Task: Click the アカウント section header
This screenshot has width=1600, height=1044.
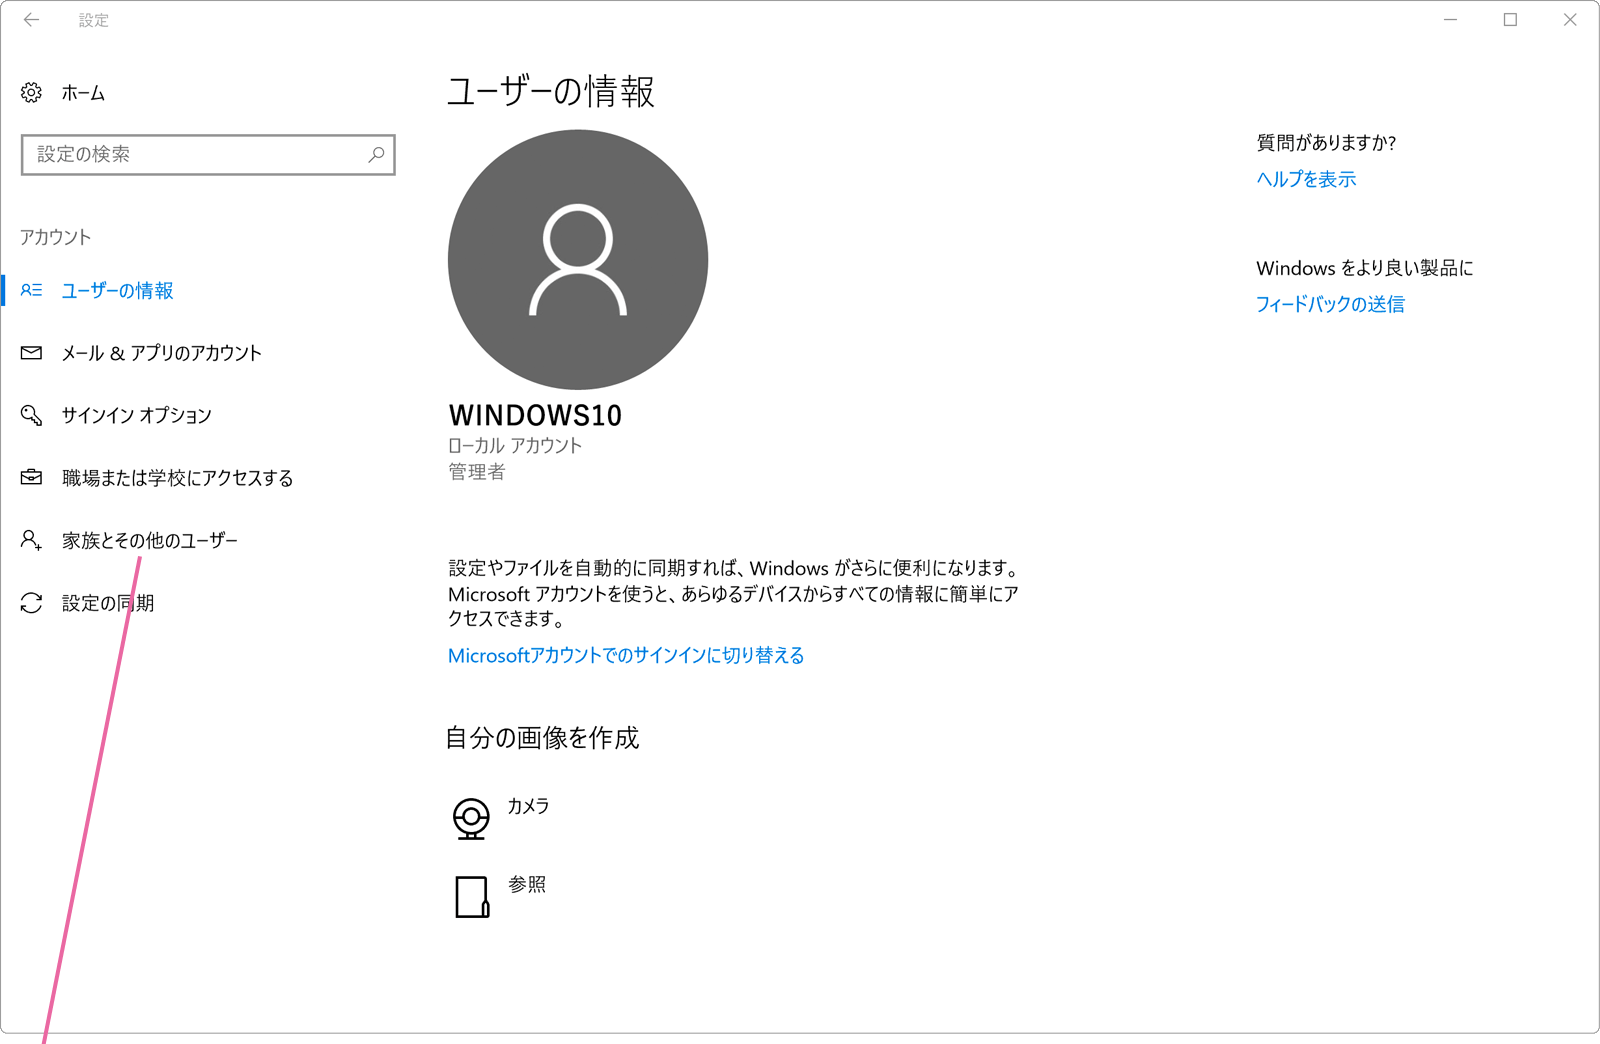Action: coord(55,237)
